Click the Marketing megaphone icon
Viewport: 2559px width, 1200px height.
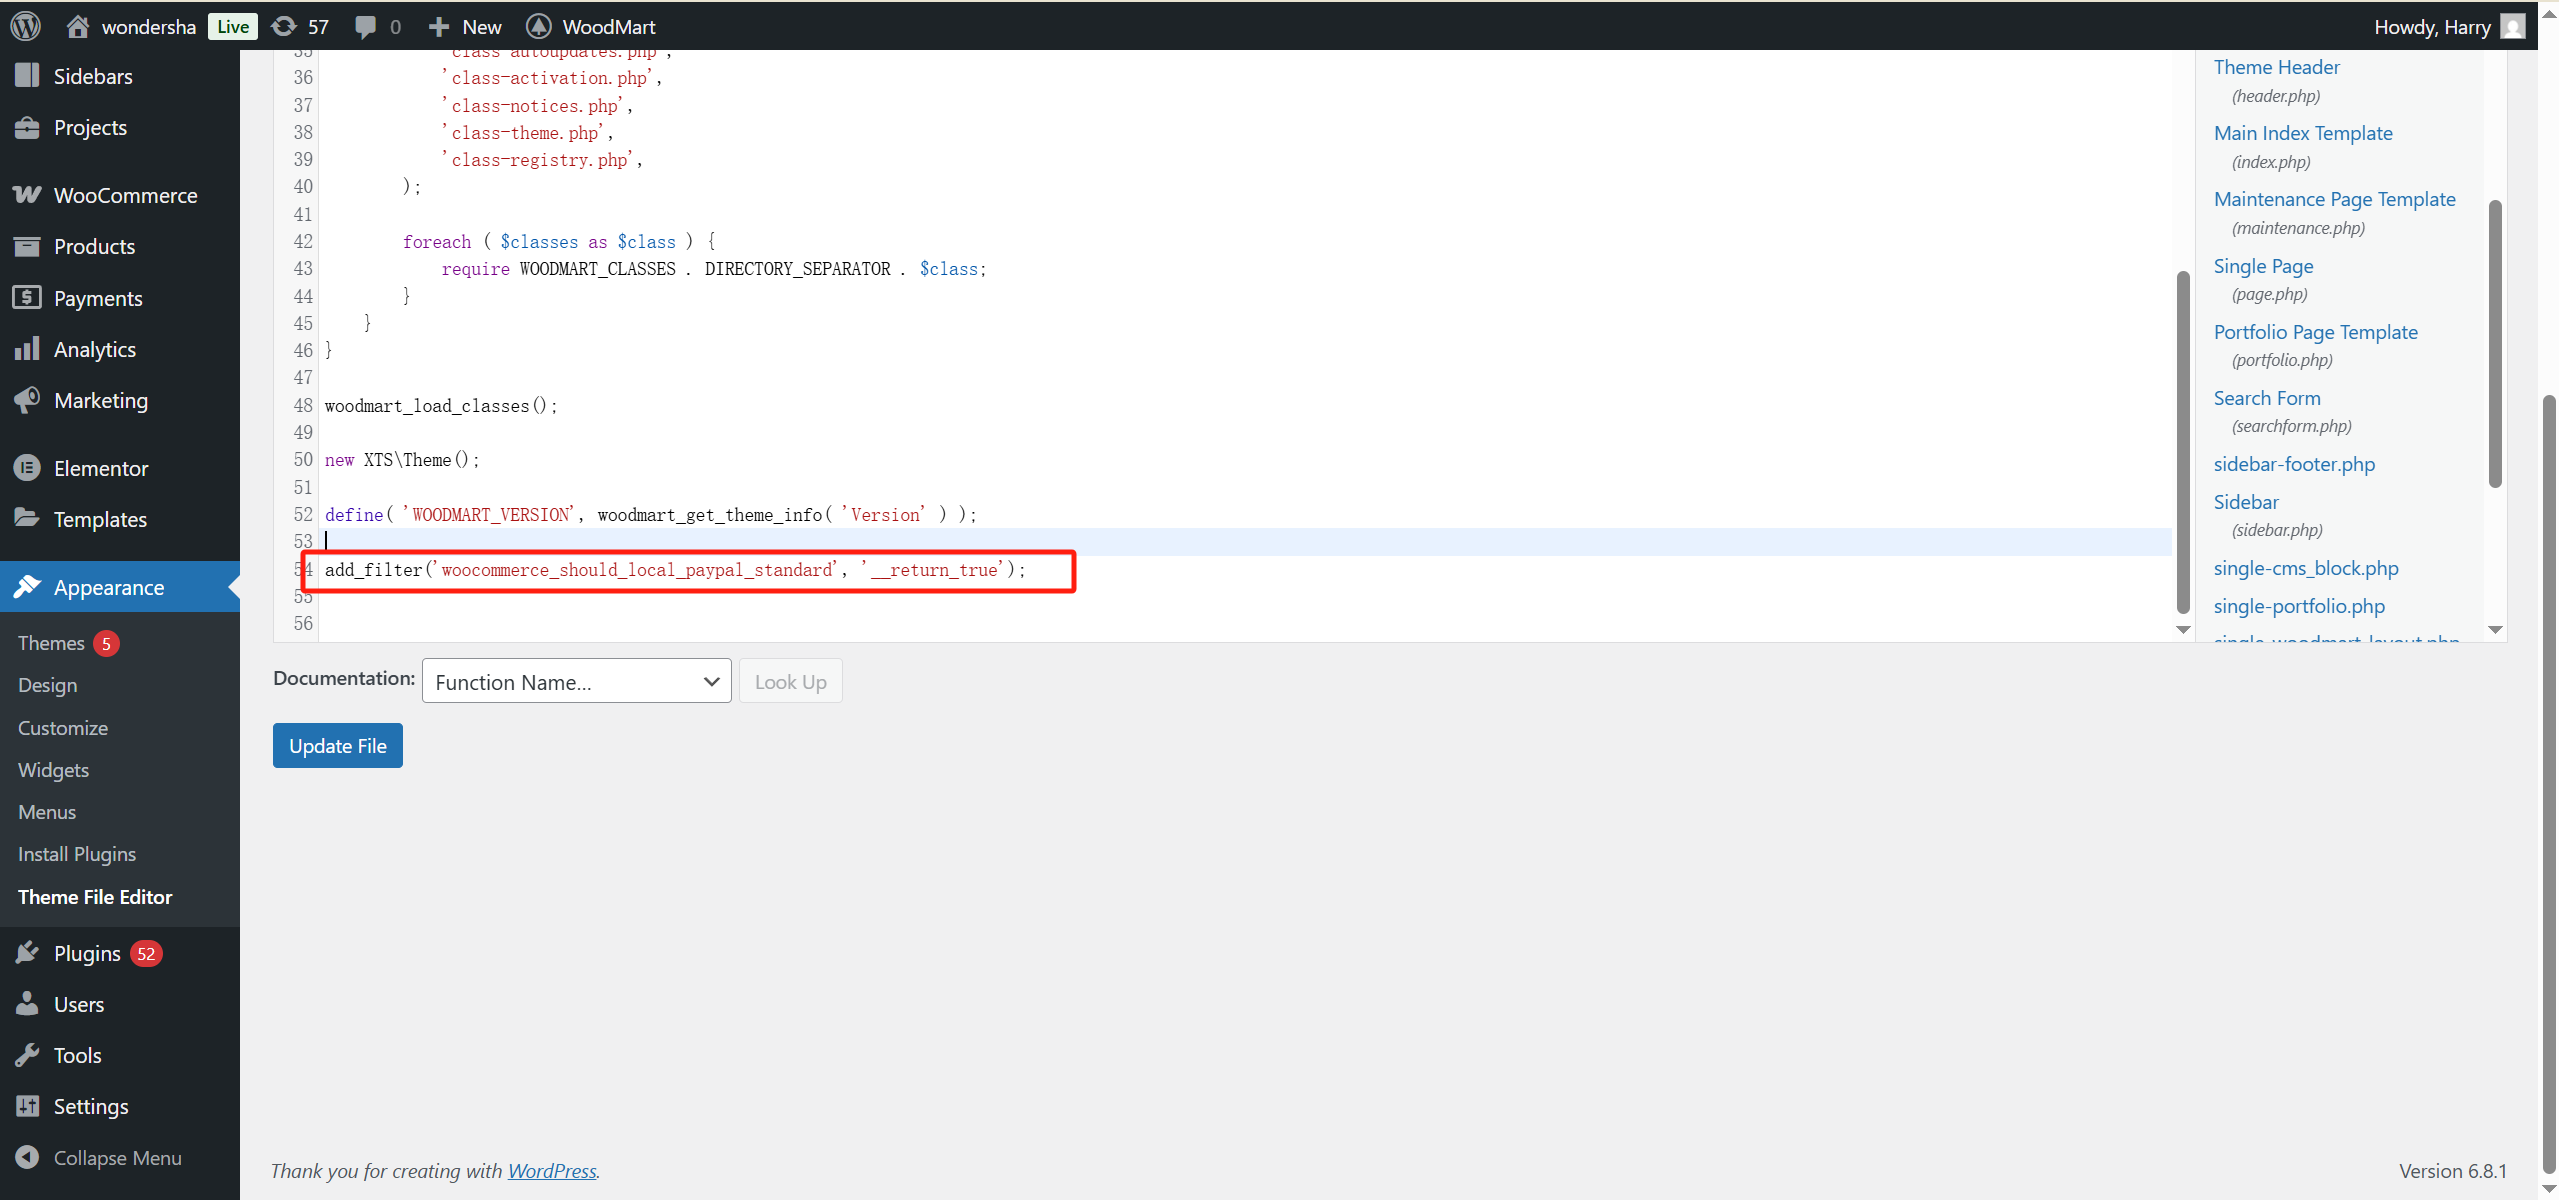click(x=28, y=400)
